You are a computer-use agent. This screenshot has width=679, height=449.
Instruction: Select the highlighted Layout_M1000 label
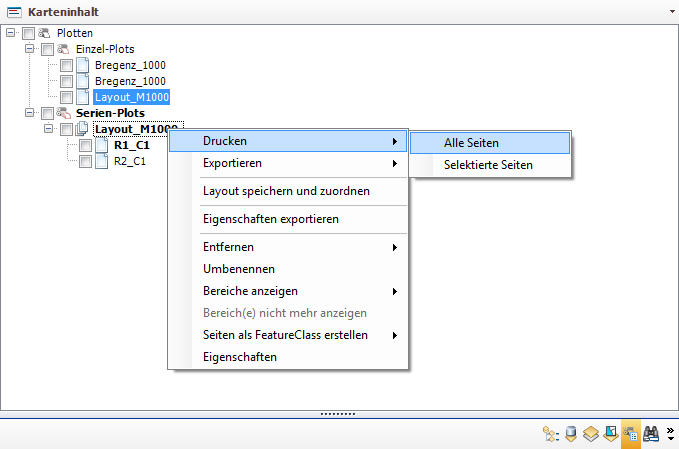[x=132, y=97]
